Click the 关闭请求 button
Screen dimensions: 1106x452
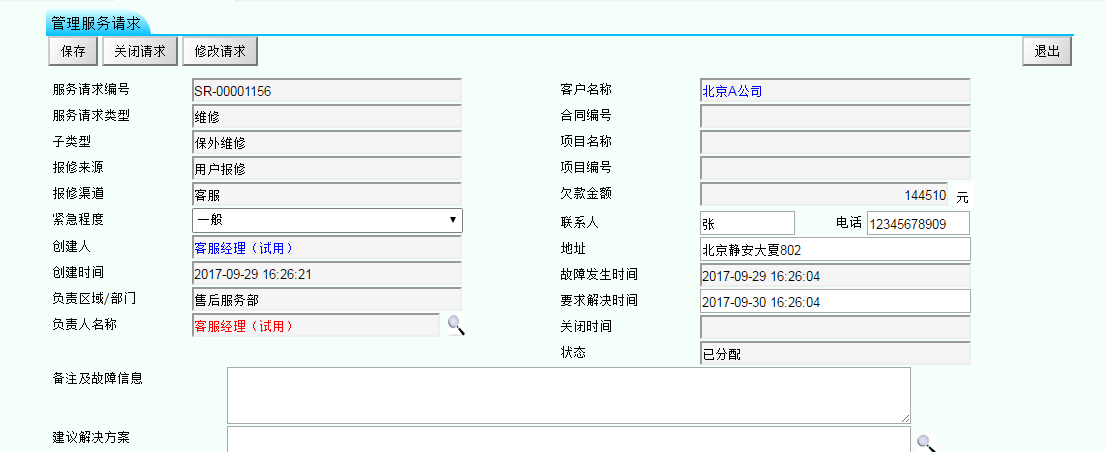click(x=140, y=51)
